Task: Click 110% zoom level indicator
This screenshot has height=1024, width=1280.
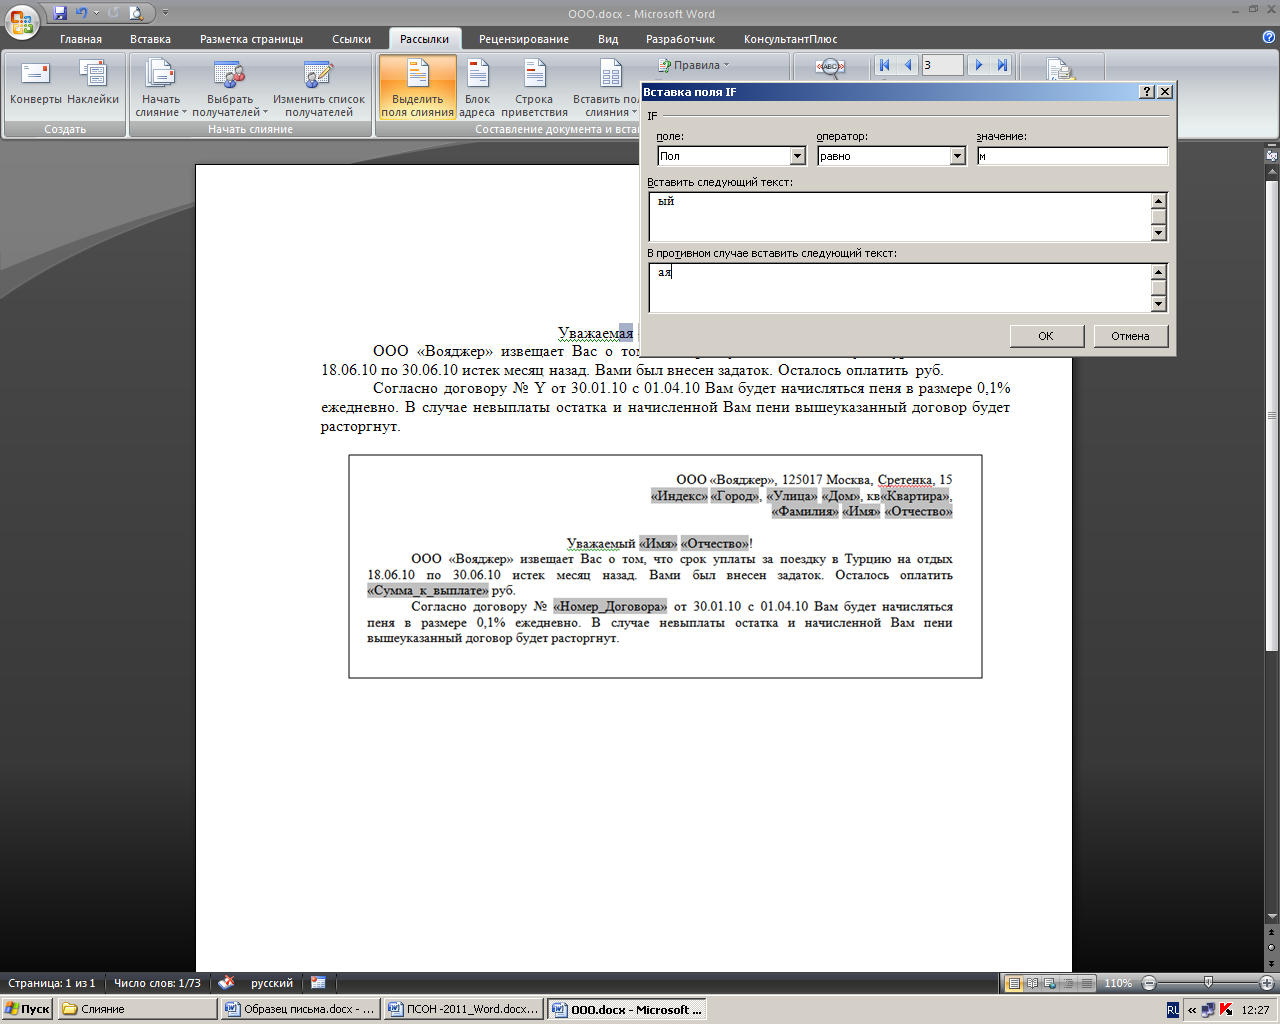Action: 1118,983
